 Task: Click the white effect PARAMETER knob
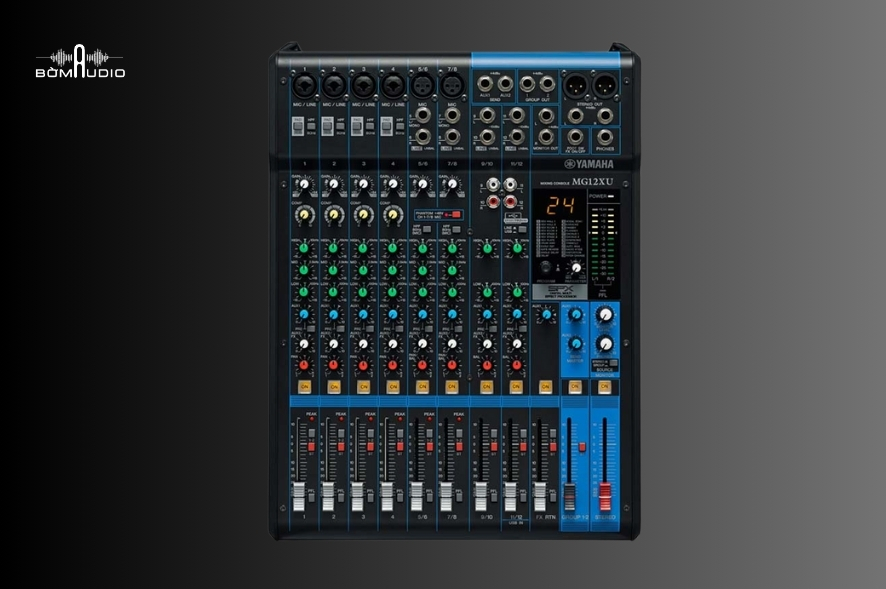(x=576, y=268)
